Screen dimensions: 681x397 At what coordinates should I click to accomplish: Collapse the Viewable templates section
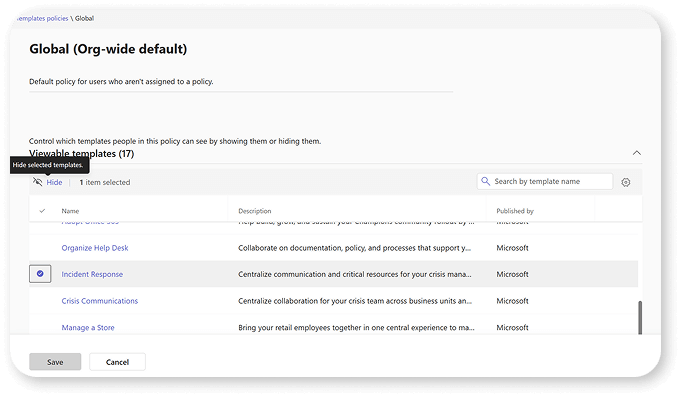[x=637, y=153]
